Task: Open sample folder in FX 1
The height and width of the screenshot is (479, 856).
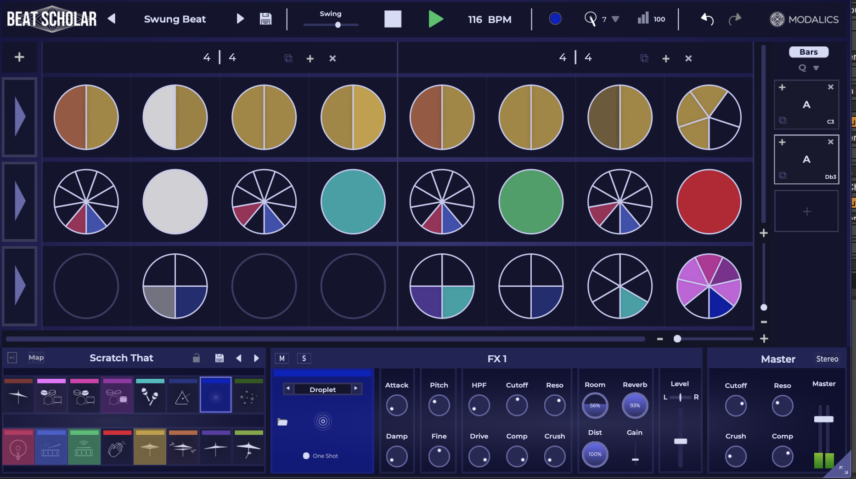Action: (x=282, y=422)
